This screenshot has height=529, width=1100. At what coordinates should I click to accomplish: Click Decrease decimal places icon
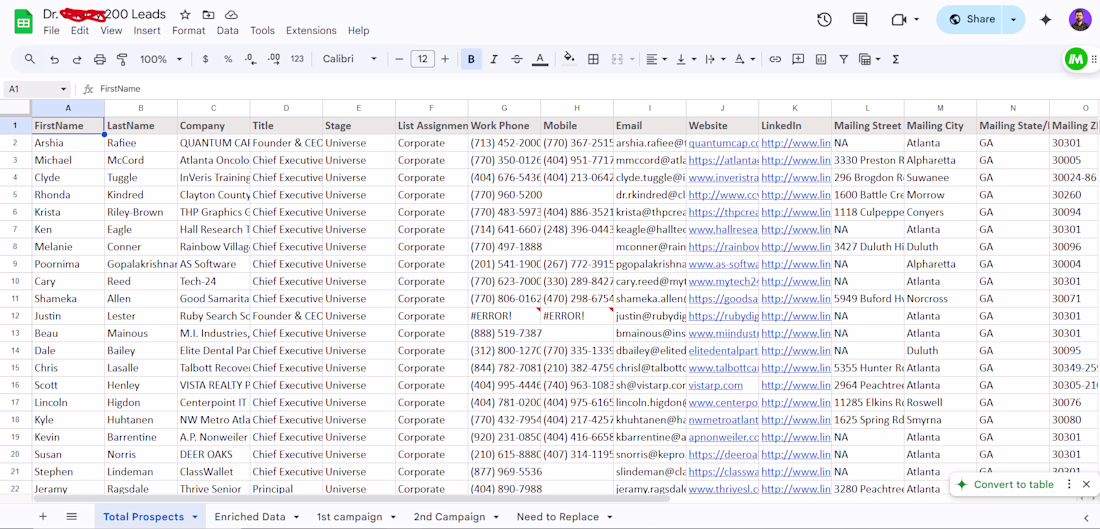coord(250,60)
